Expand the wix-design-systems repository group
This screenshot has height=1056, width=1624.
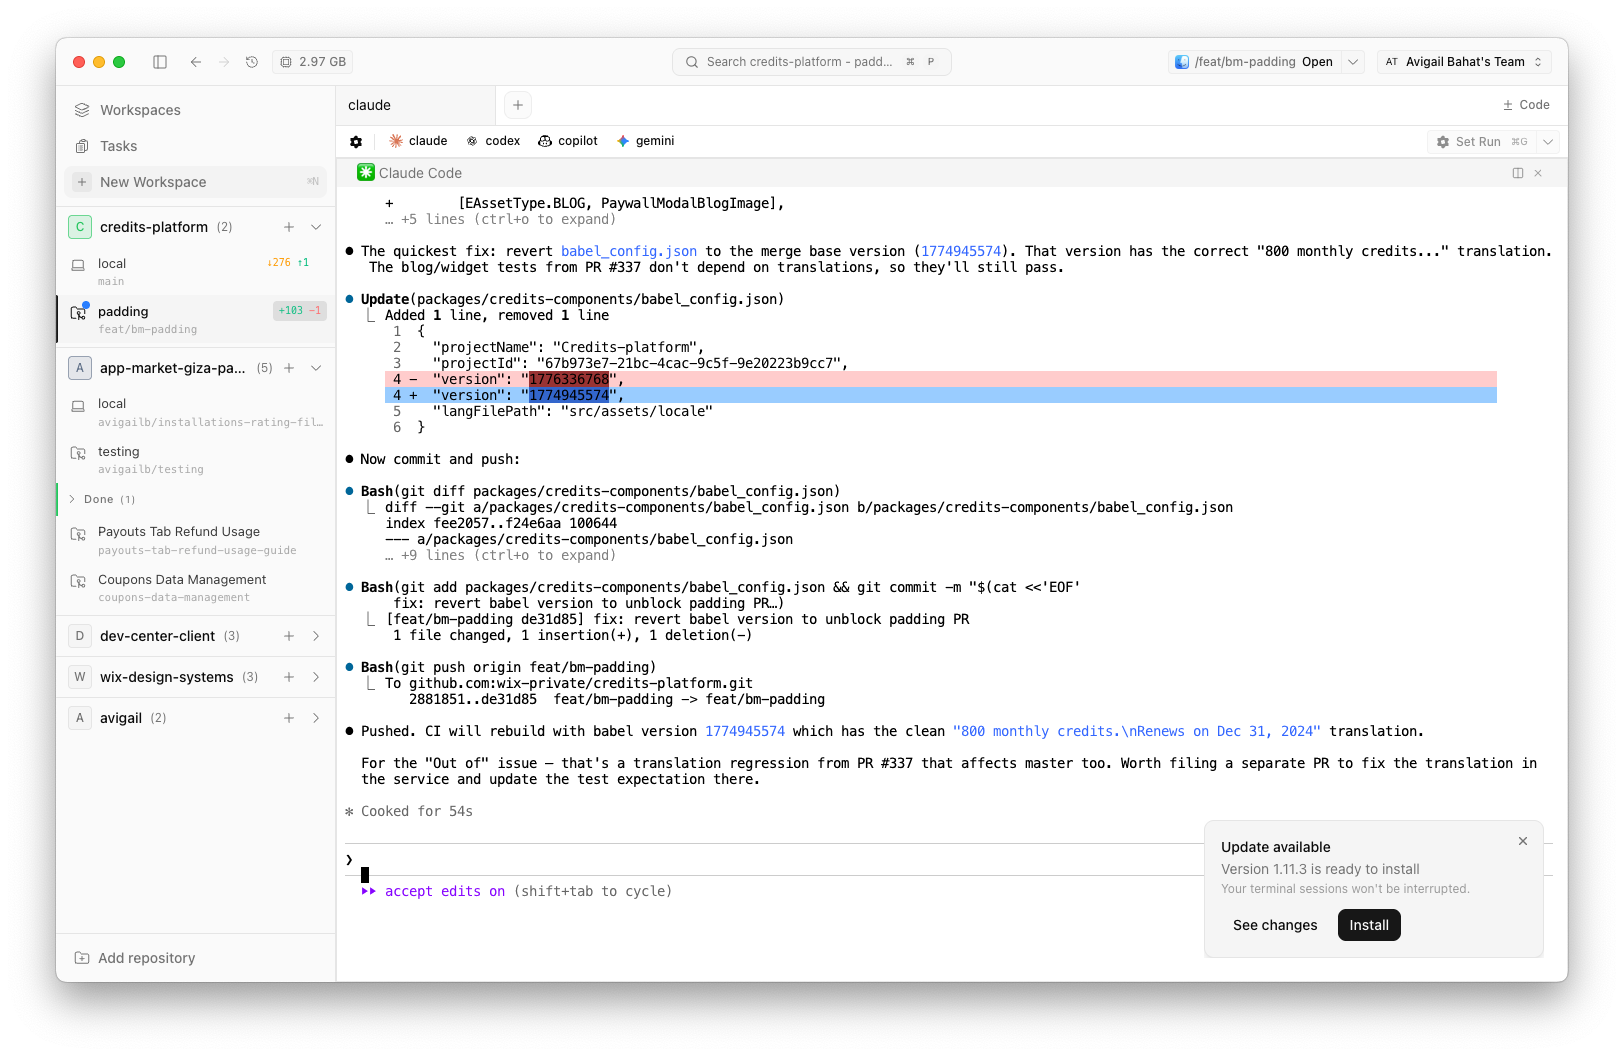pos(316,677)
